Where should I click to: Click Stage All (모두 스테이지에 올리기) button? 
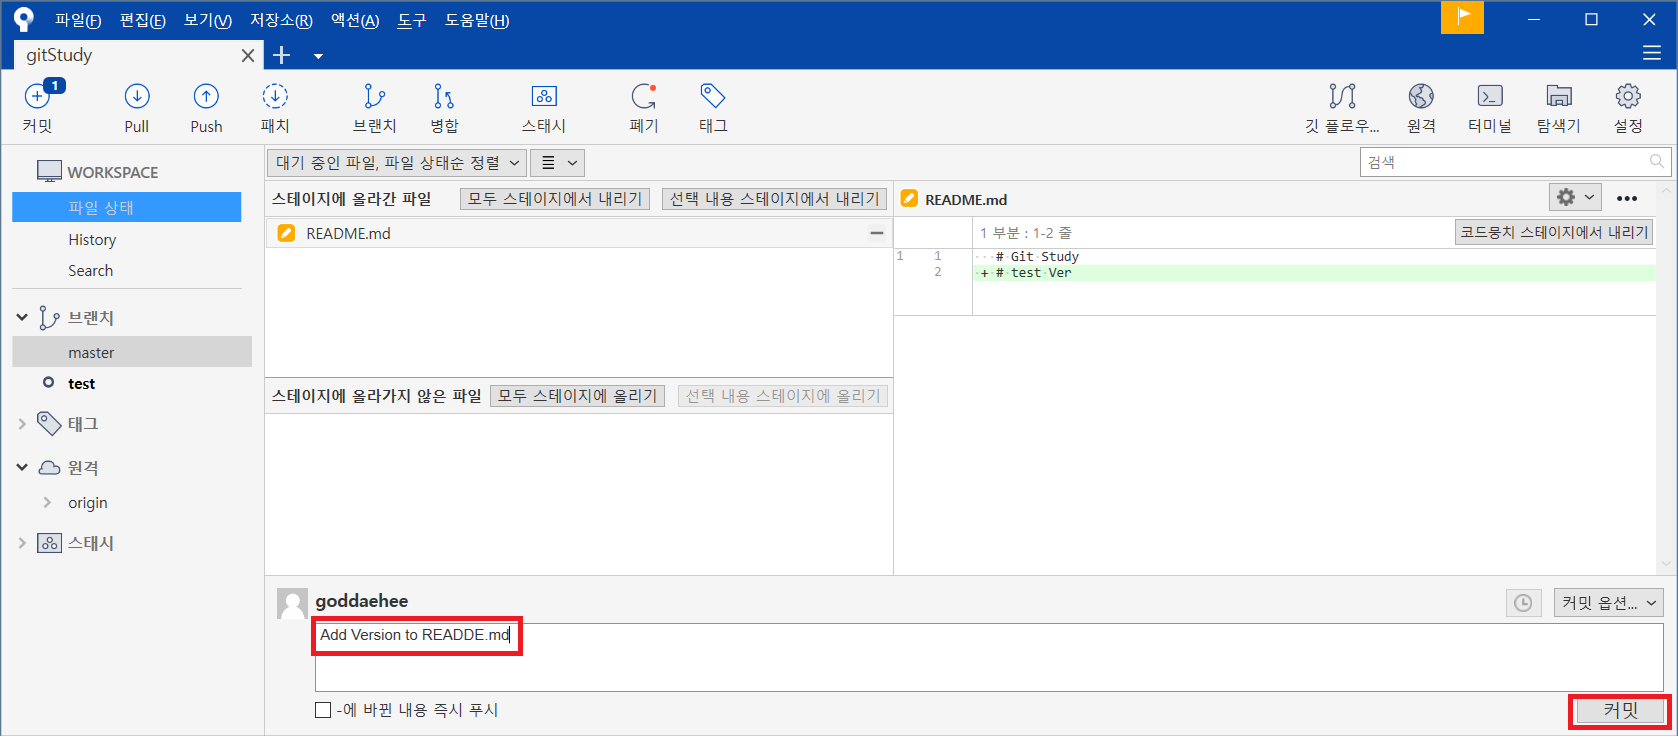pos(577,396)
